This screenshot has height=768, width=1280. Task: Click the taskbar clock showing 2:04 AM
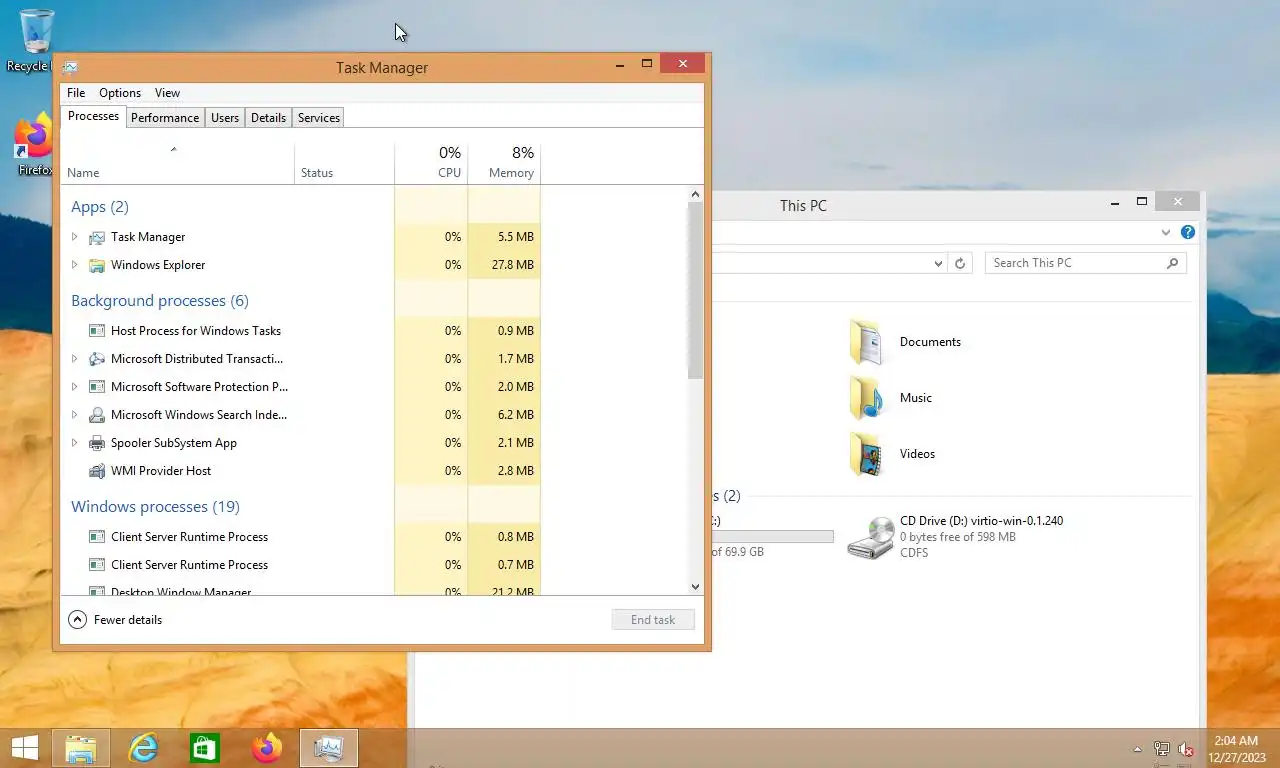(1238, 749)
